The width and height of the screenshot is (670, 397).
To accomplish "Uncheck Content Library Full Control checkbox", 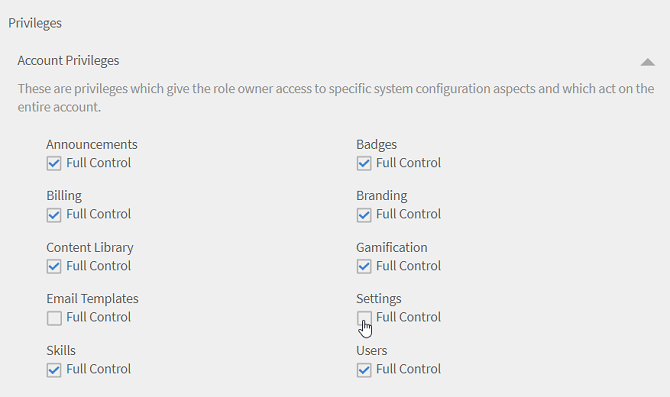I will pos(54,267).
